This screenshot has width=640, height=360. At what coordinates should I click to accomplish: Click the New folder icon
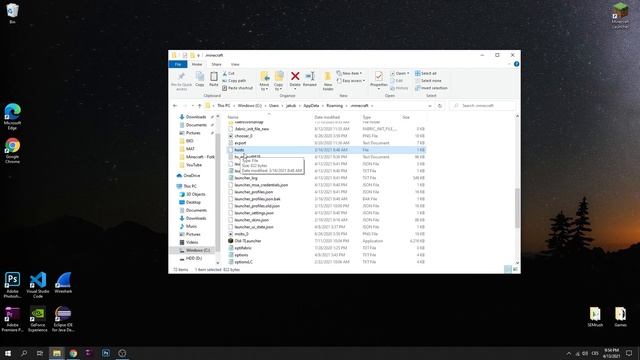(328, 77)
